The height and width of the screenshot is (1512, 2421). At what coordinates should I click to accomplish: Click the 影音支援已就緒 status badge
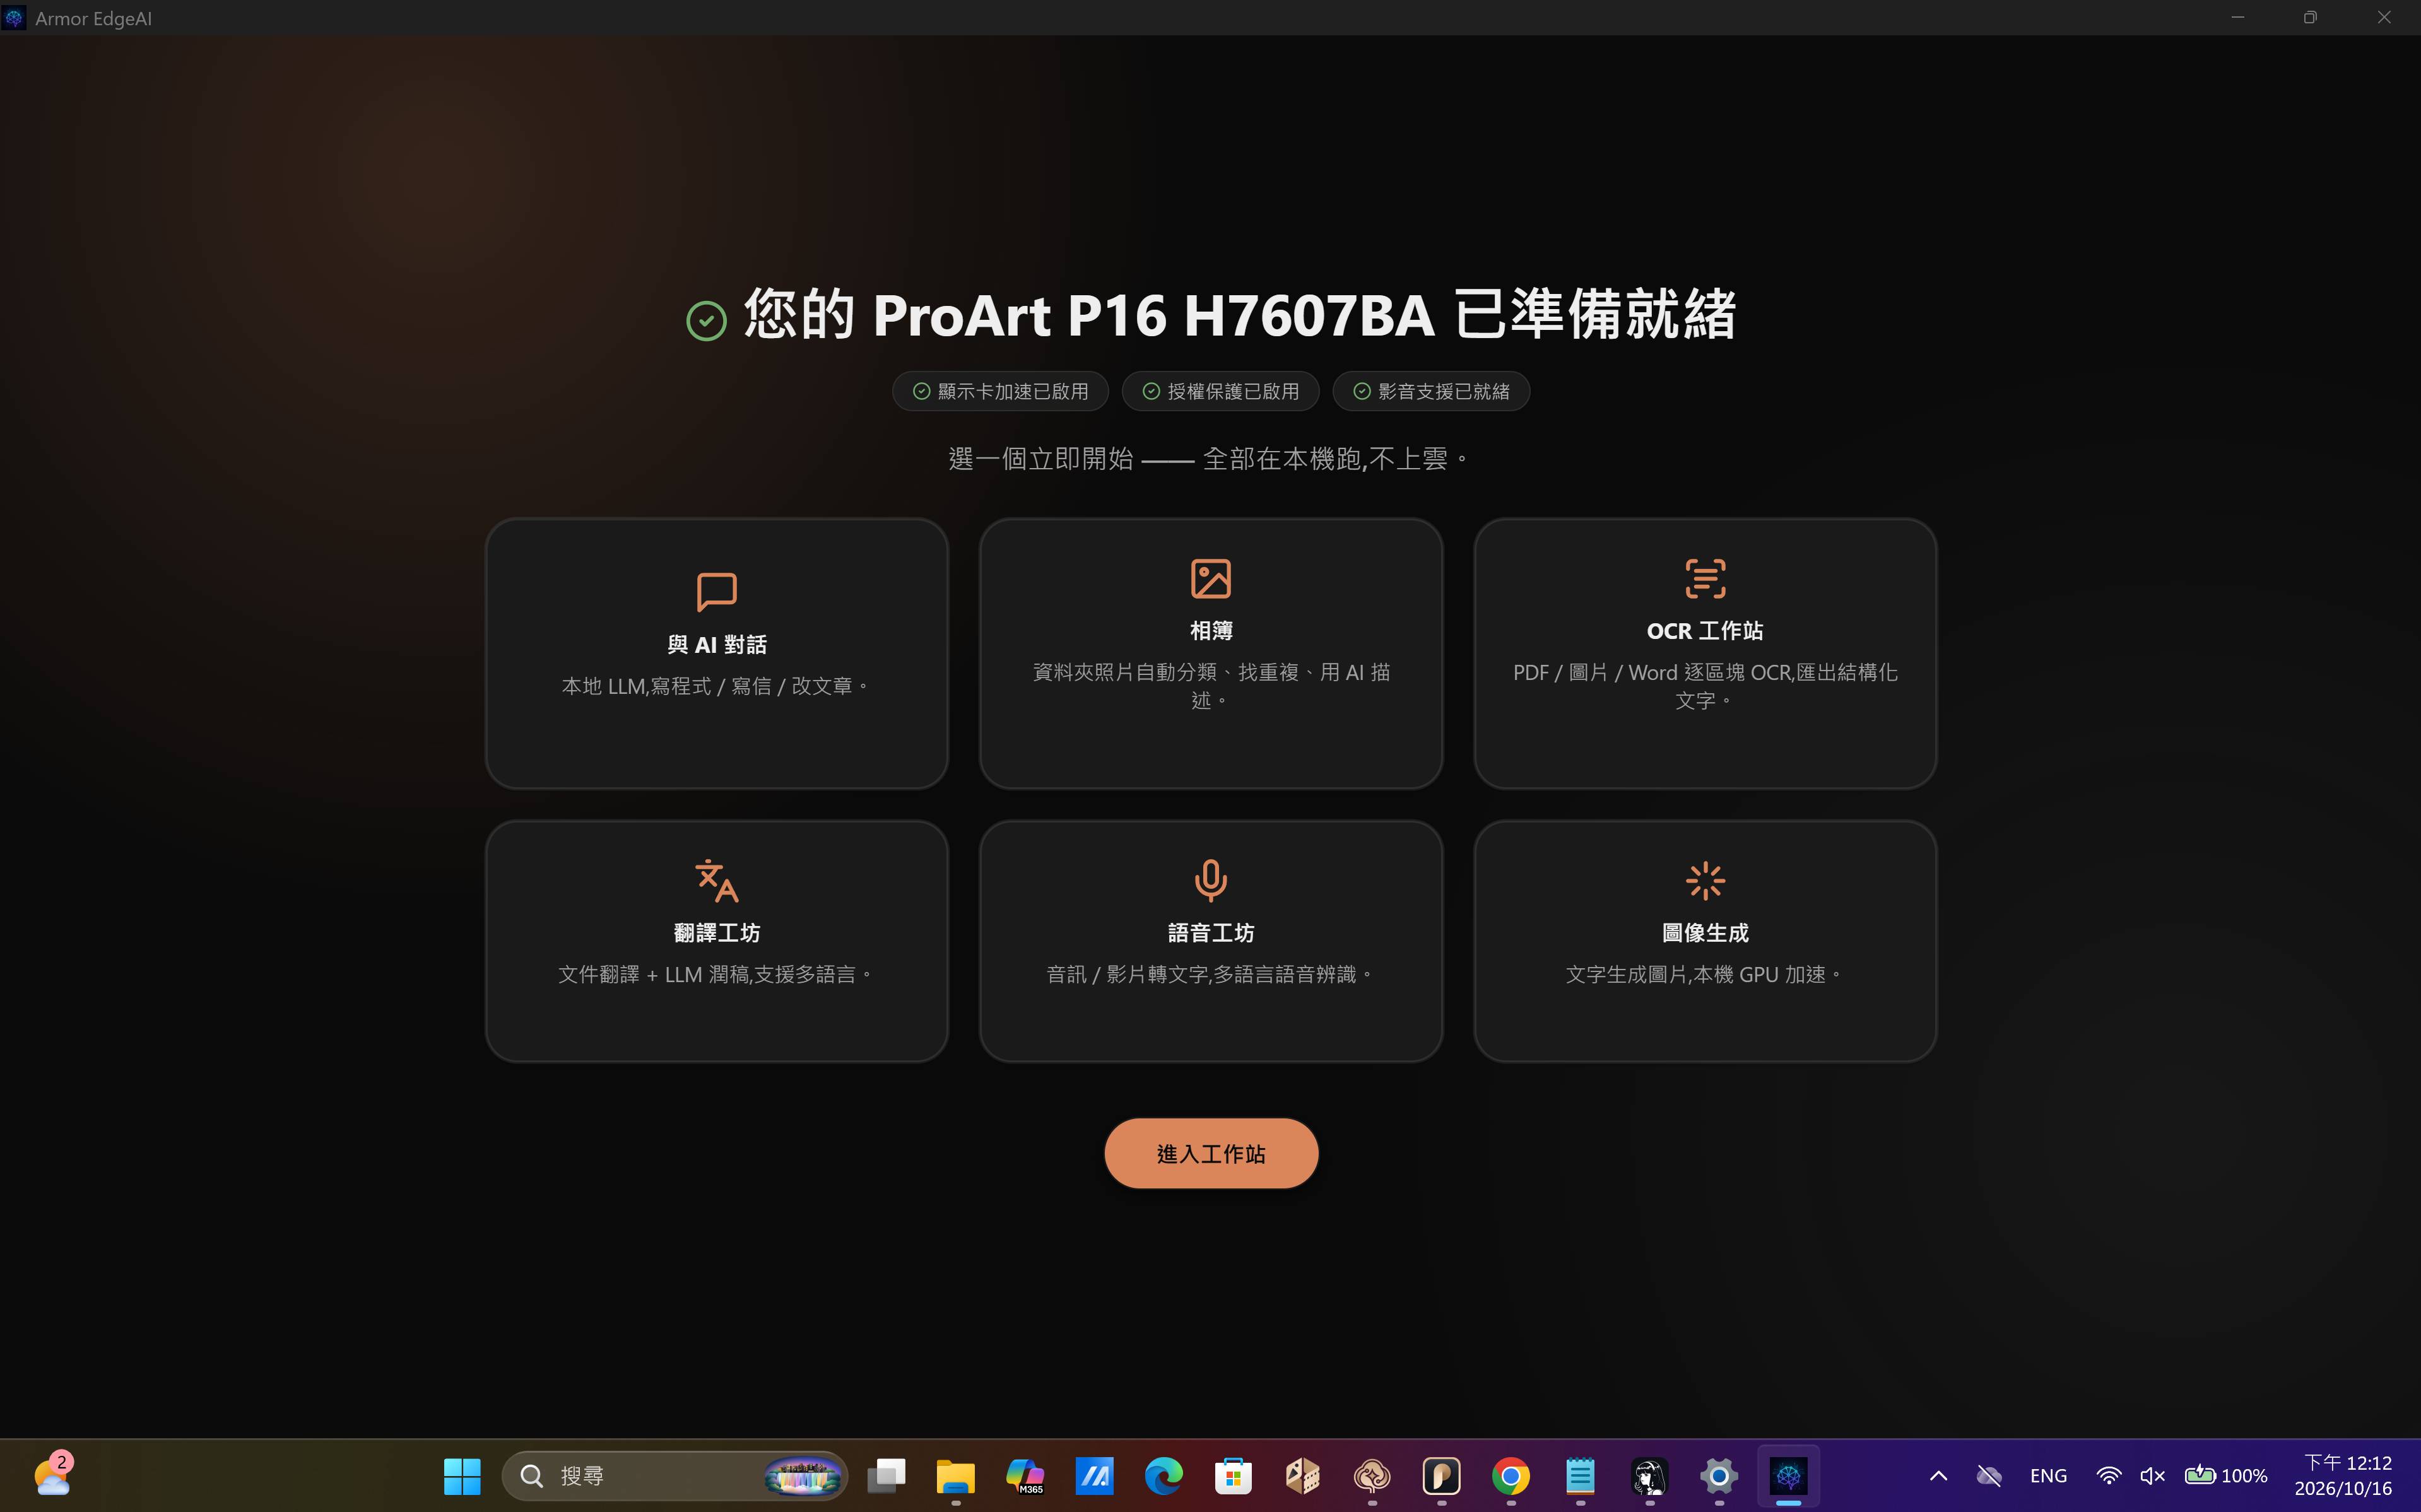[x=1431, y=391]
